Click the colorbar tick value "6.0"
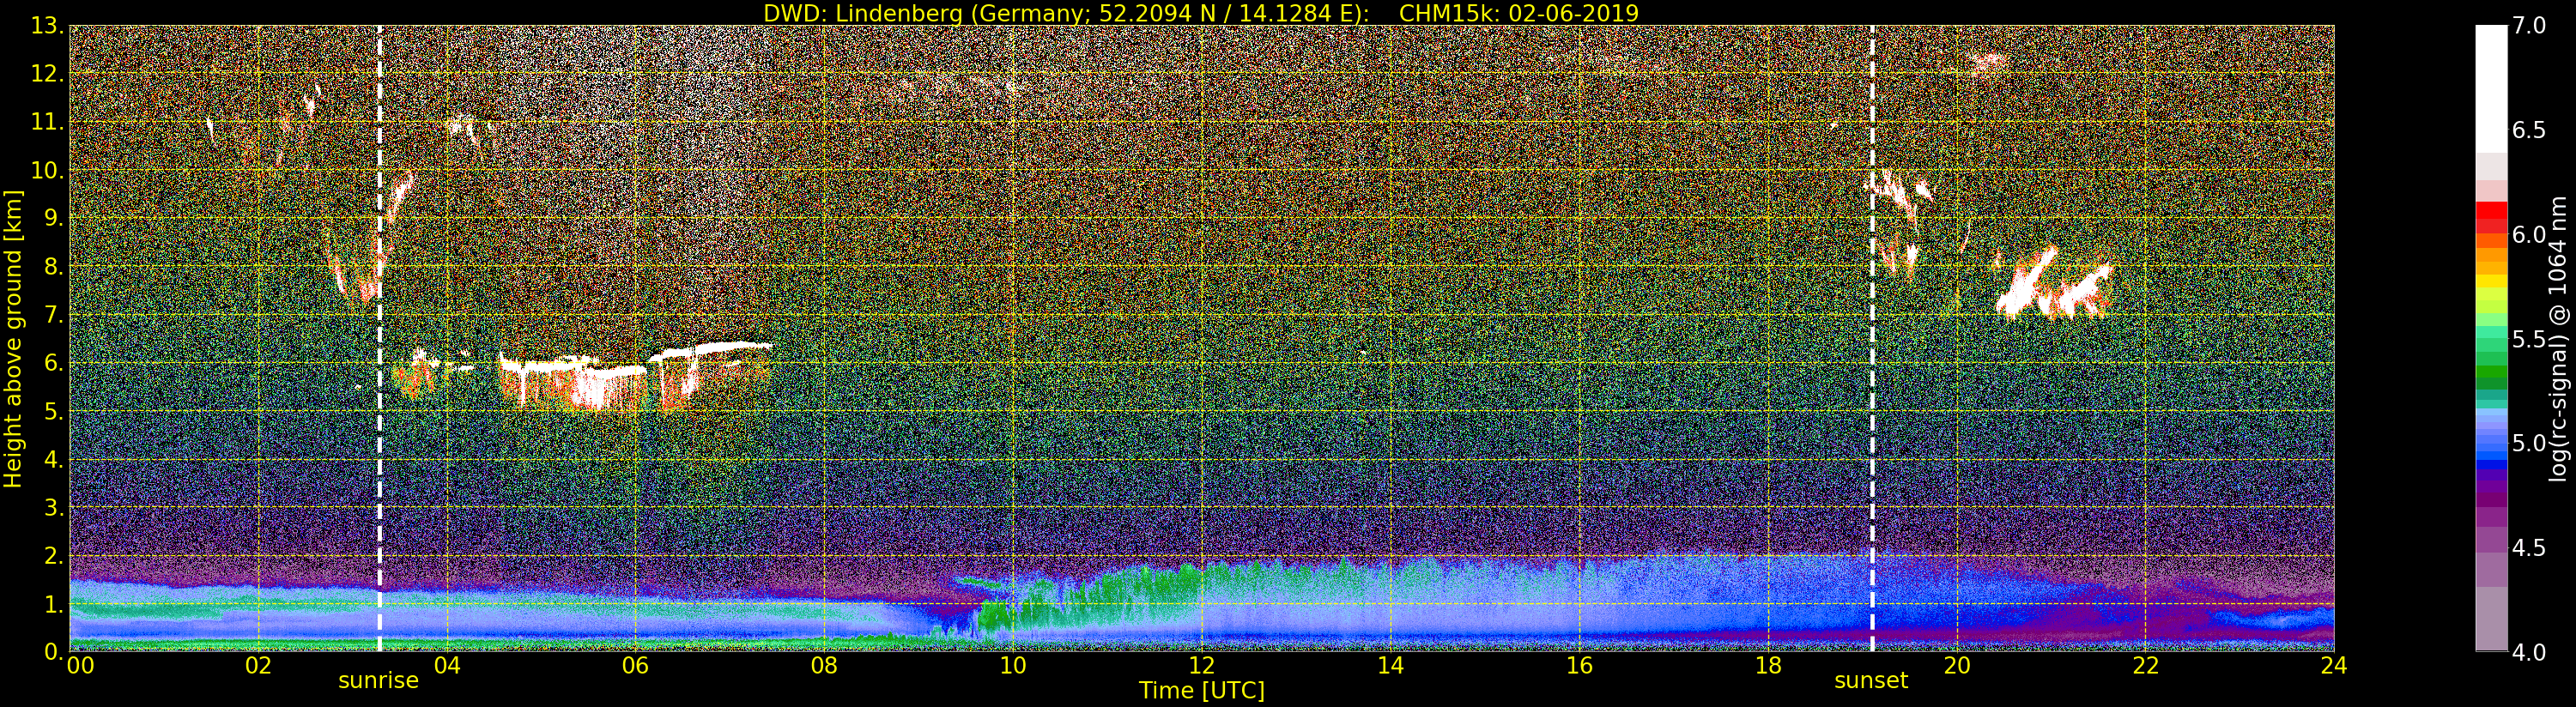Image resolution: width=2576 pixels, height=707 pixels. 2528,234
